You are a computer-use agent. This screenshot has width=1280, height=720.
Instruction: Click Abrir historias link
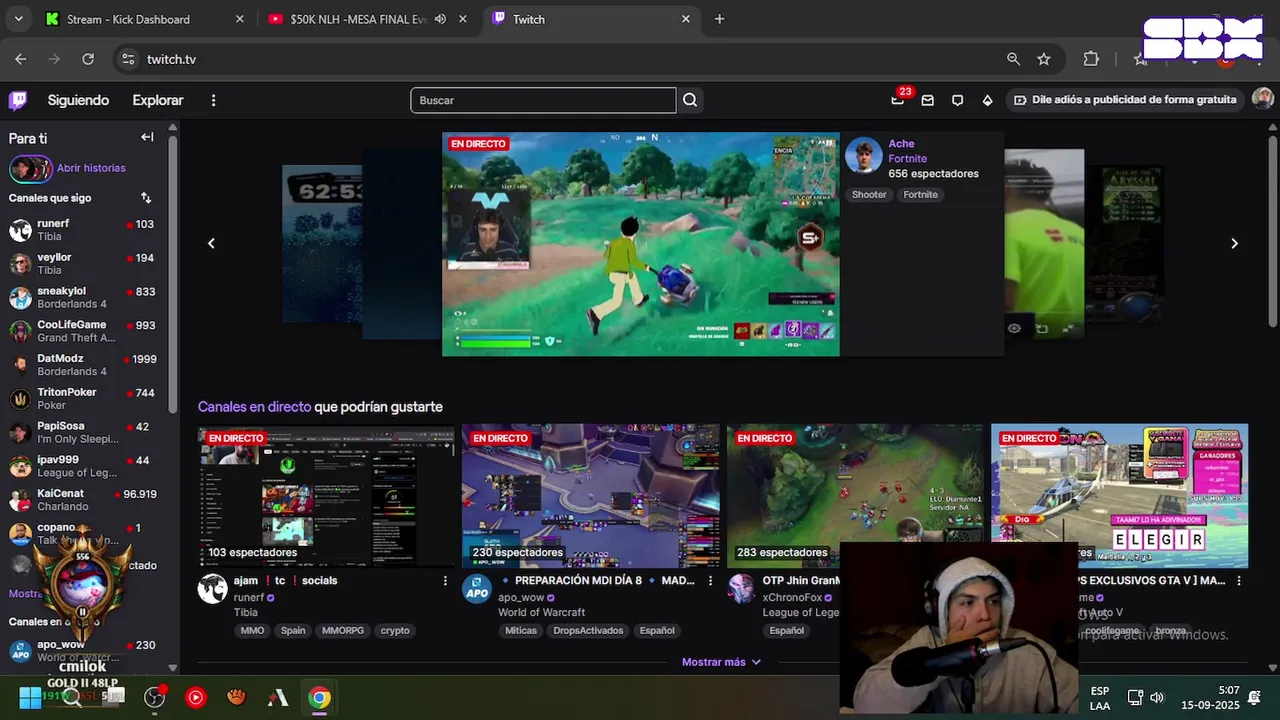click(x=91, y=168)
